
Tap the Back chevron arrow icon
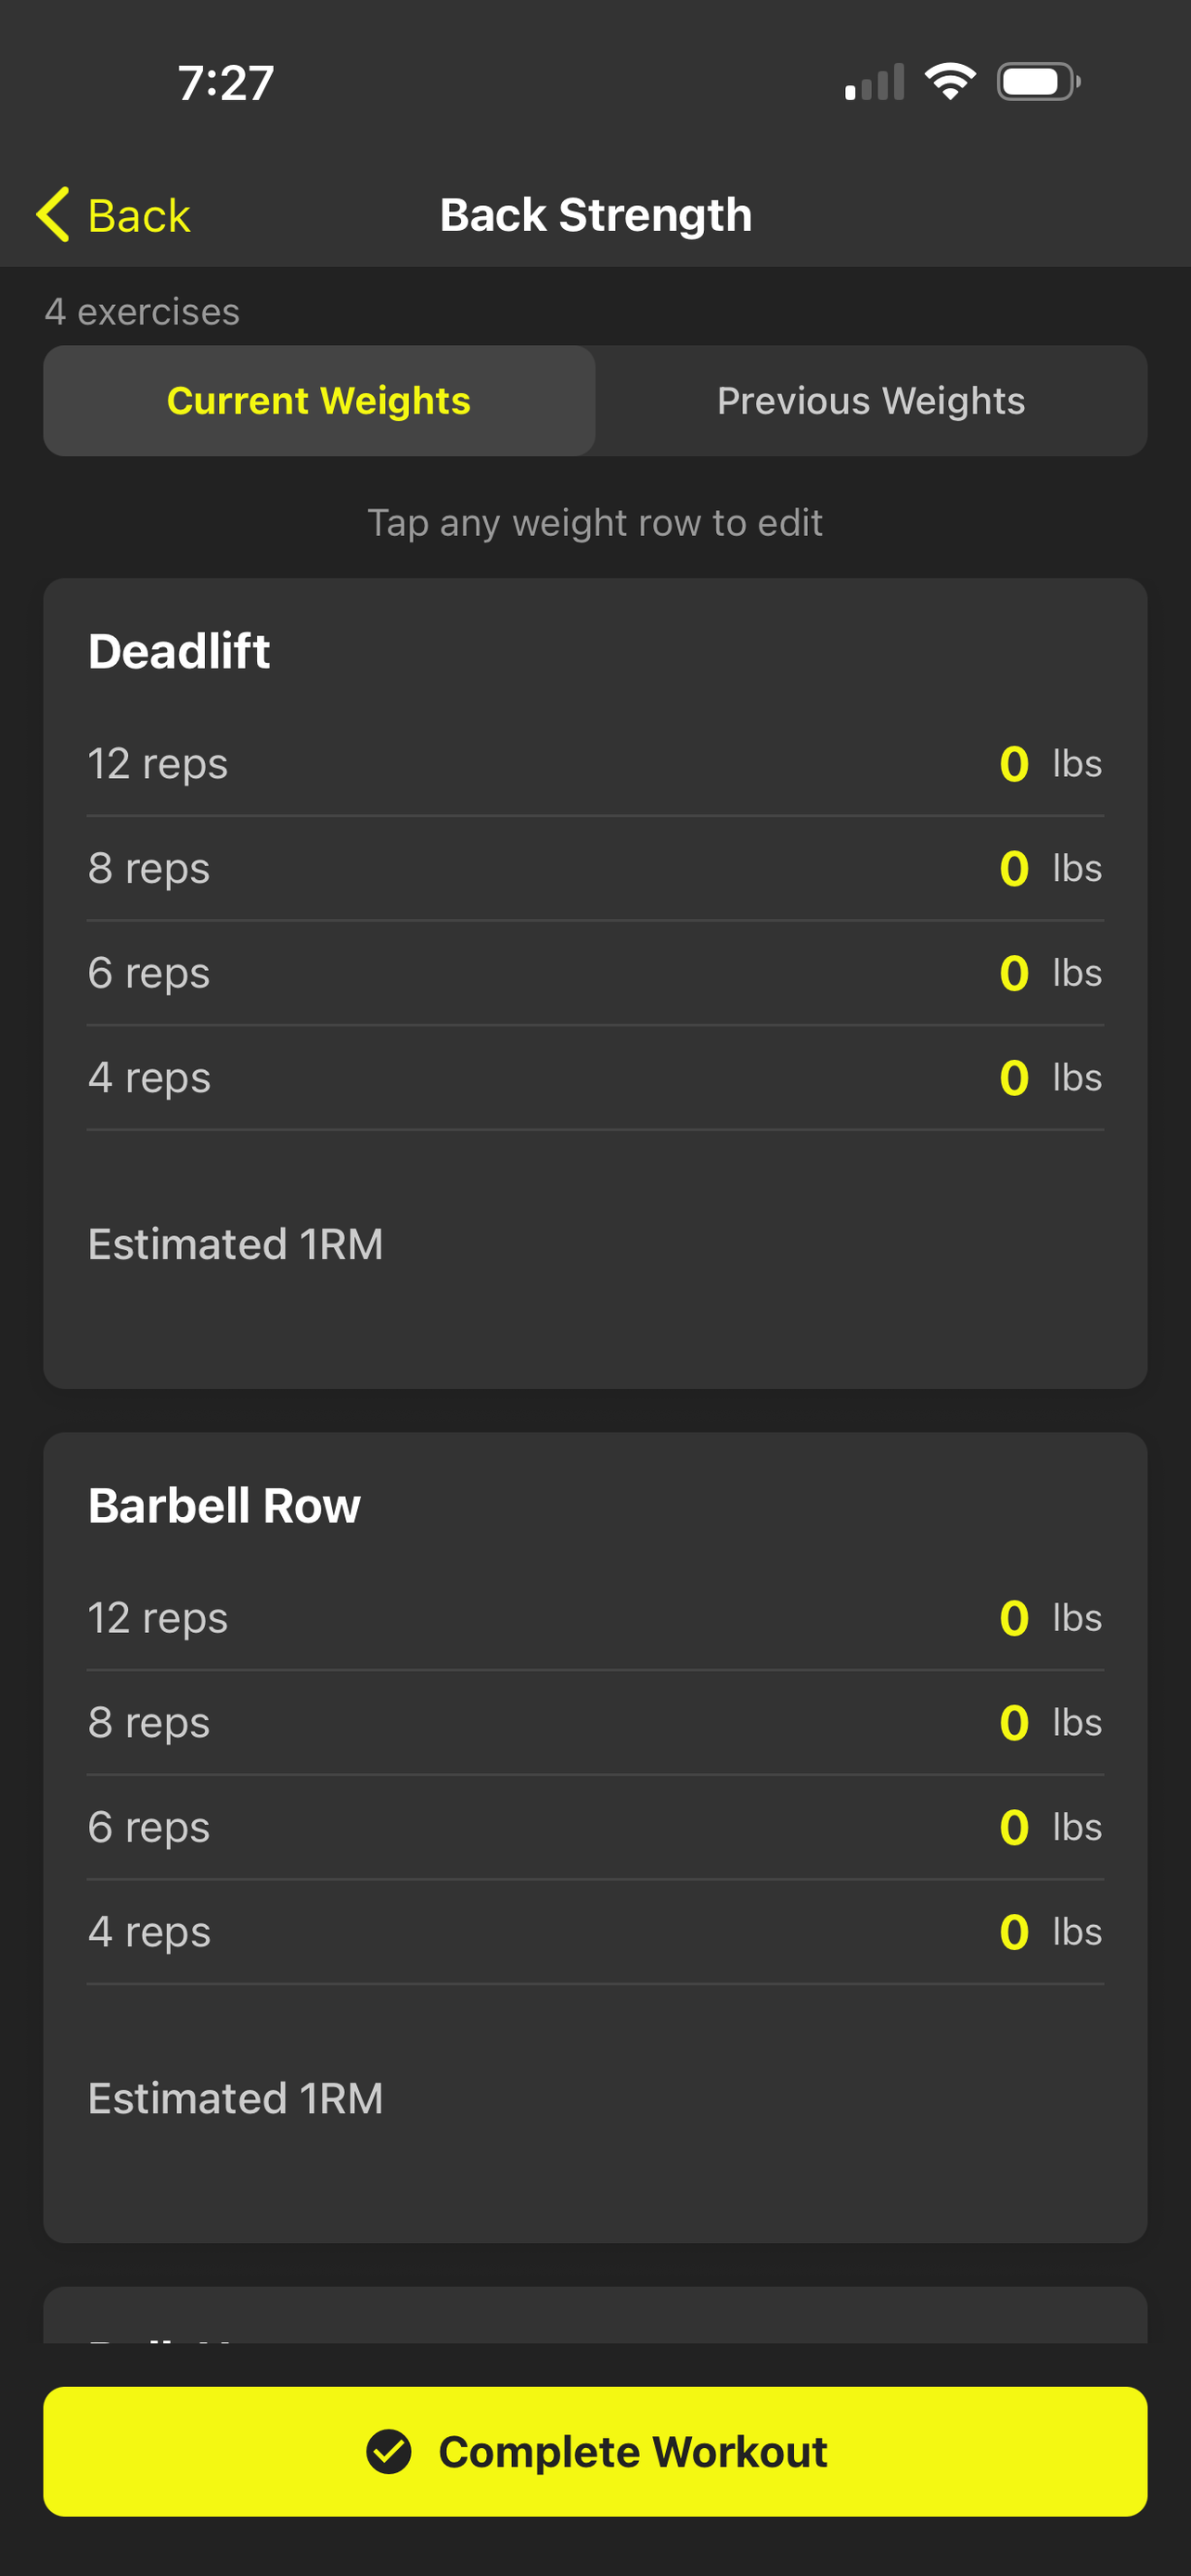(x=53, y=214)
